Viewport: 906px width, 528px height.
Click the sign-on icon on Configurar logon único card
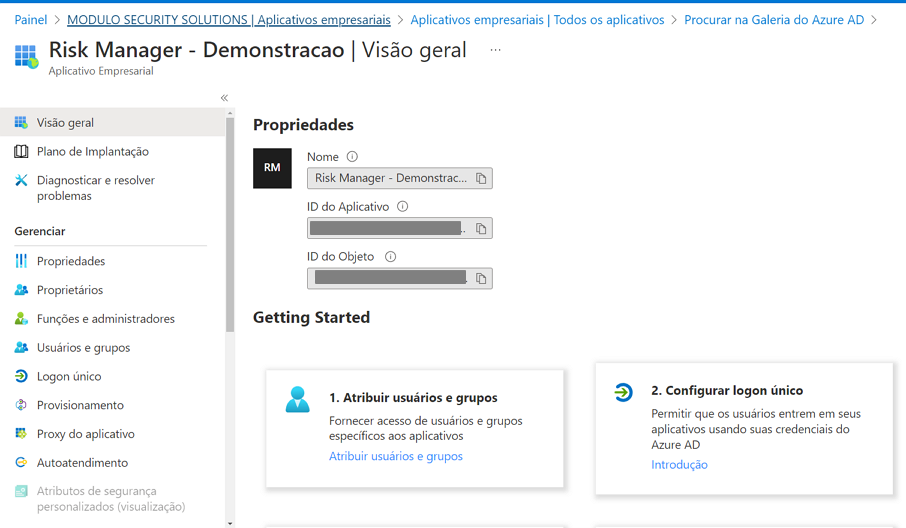pos(623,392)
